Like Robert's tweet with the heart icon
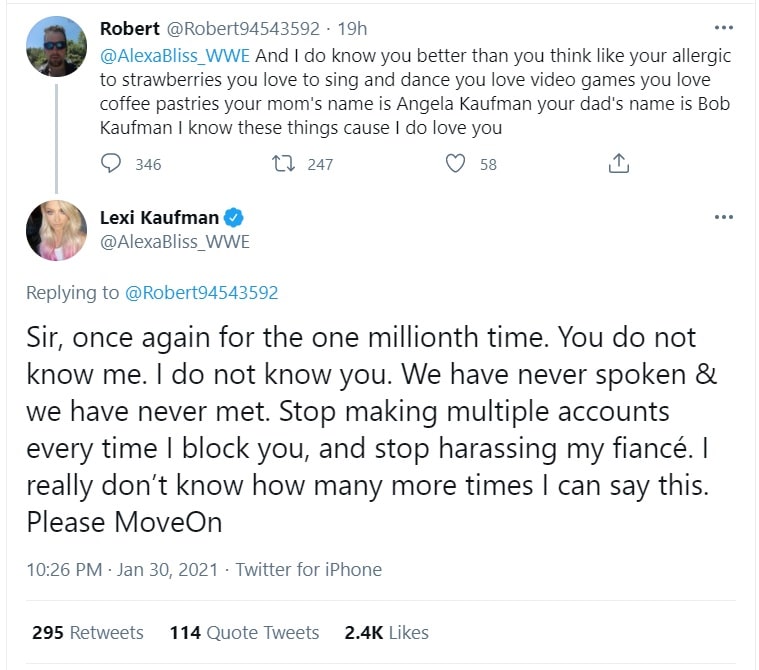This screenshot has width=759, height=670. 455,164
